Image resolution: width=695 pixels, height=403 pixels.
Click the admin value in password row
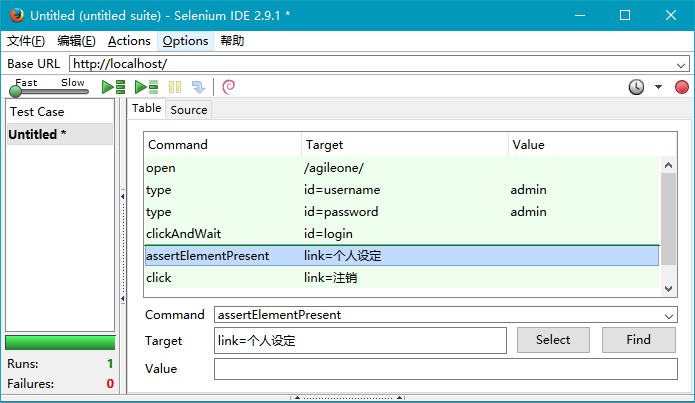tap(528, 212)
